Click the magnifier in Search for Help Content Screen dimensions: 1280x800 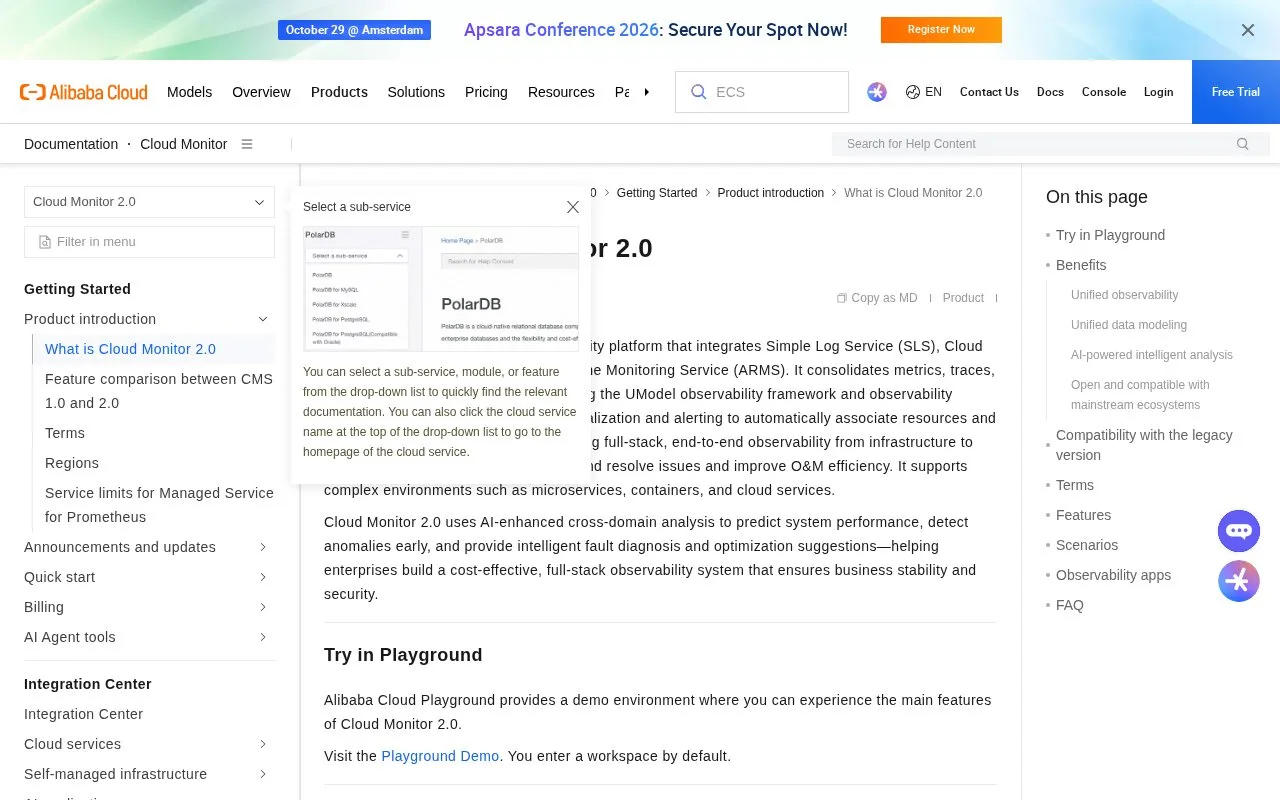point(1243,144)
